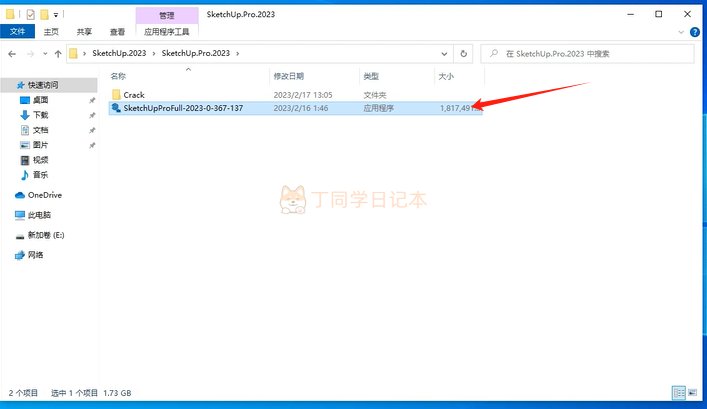Switch to the 主页 ribbon tab

click(51, 32)
